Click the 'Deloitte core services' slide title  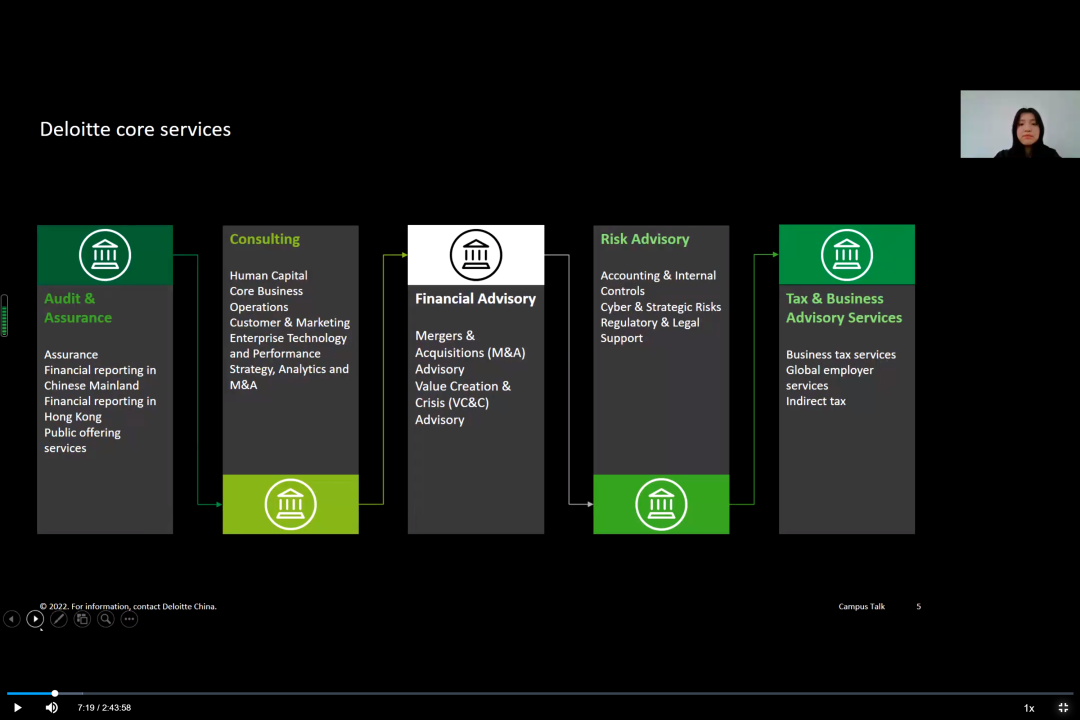click(x=135, y=129)
